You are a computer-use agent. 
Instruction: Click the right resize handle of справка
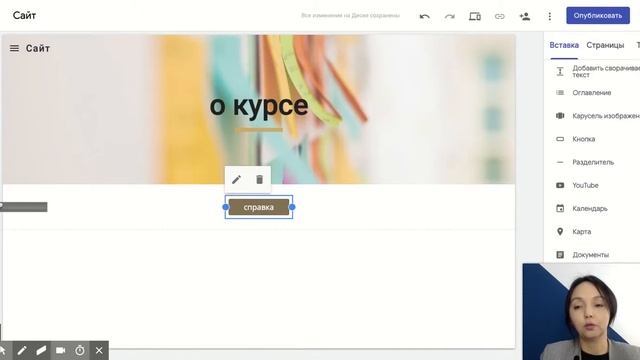point(292,207)
